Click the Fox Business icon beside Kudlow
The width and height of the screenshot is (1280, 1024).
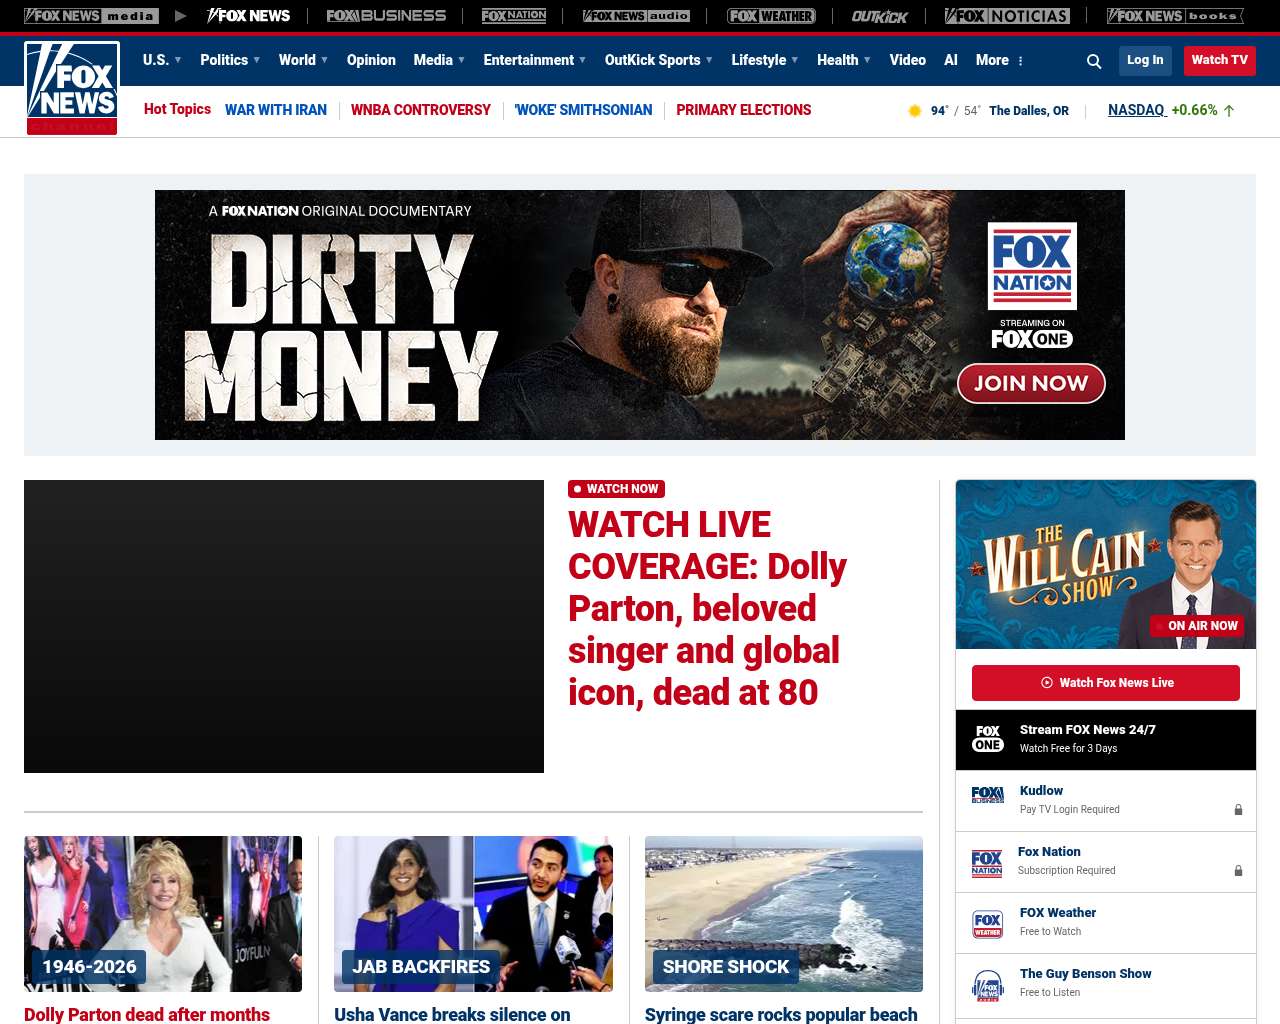tap(988, 795)
